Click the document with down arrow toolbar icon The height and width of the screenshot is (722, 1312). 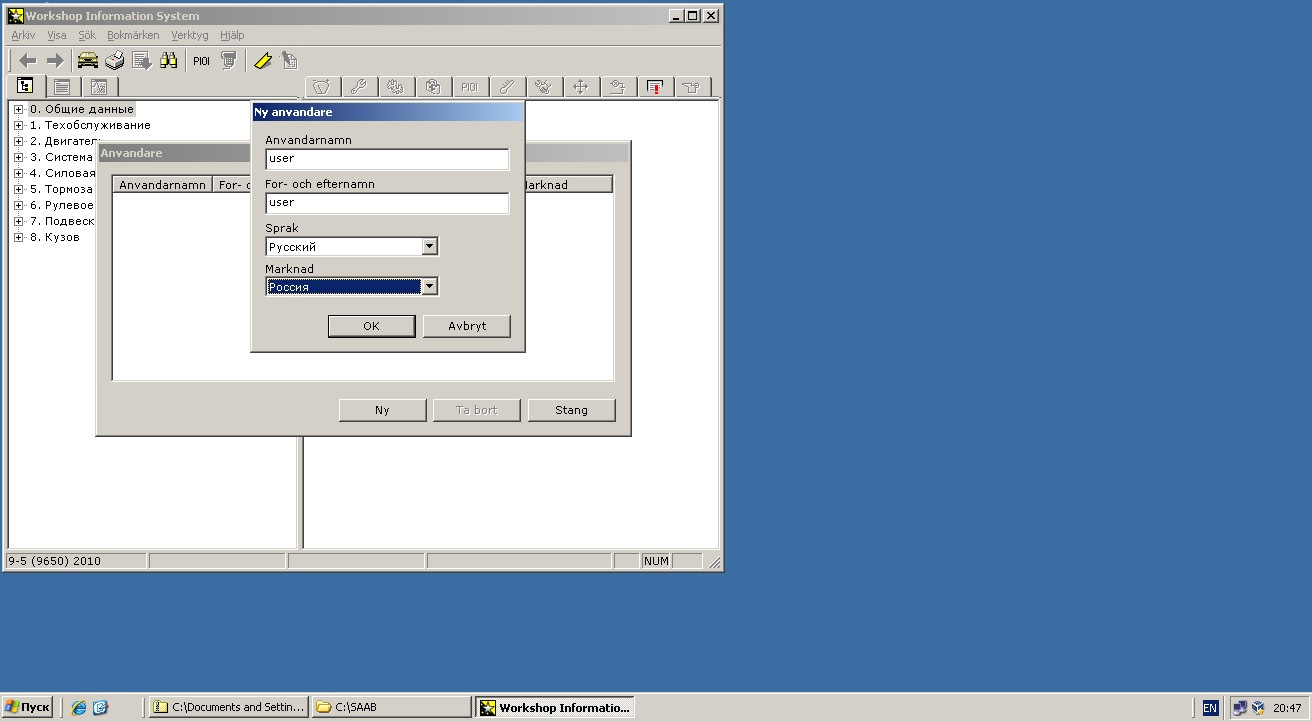[x=142, y=60]
